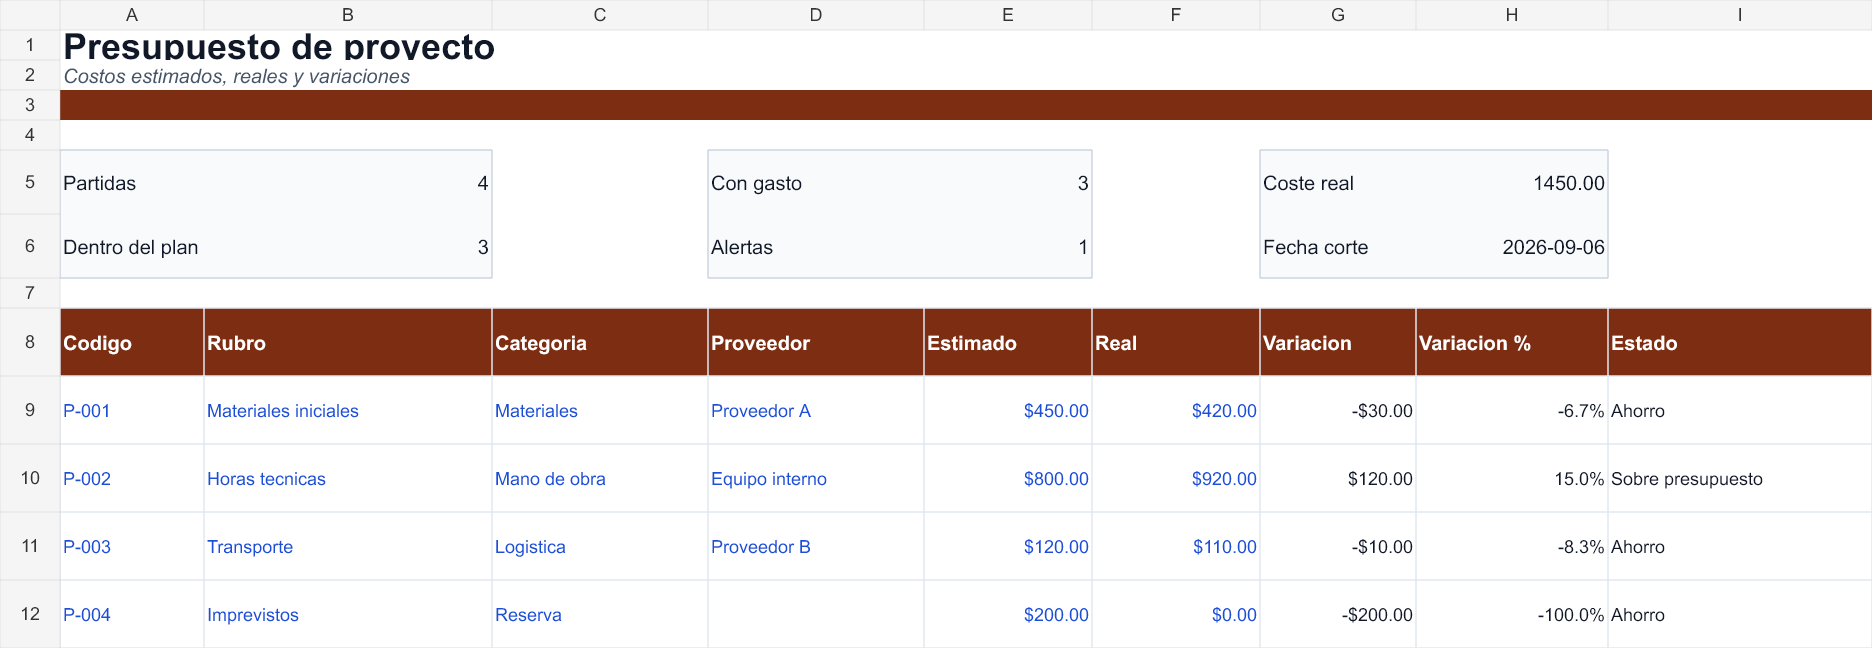Select cell 'Mano de obra'
The image size is (1872, 648).
(x=600, y=479)
